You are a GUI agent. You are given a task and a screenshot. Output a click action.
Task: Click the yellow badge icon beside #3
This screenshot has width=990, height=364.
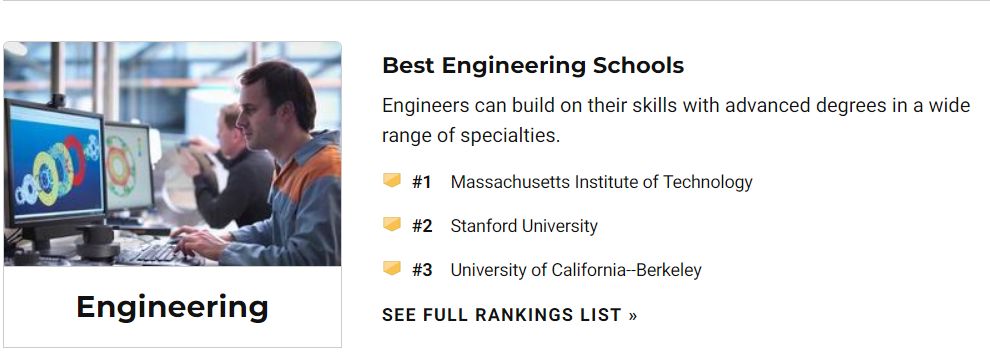pos(391,269)
